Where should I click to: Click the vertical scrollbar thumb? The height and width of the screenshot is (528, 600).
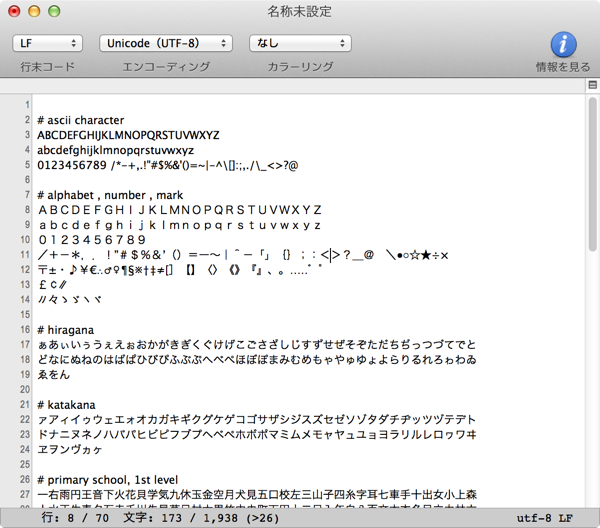coord(592,174)
